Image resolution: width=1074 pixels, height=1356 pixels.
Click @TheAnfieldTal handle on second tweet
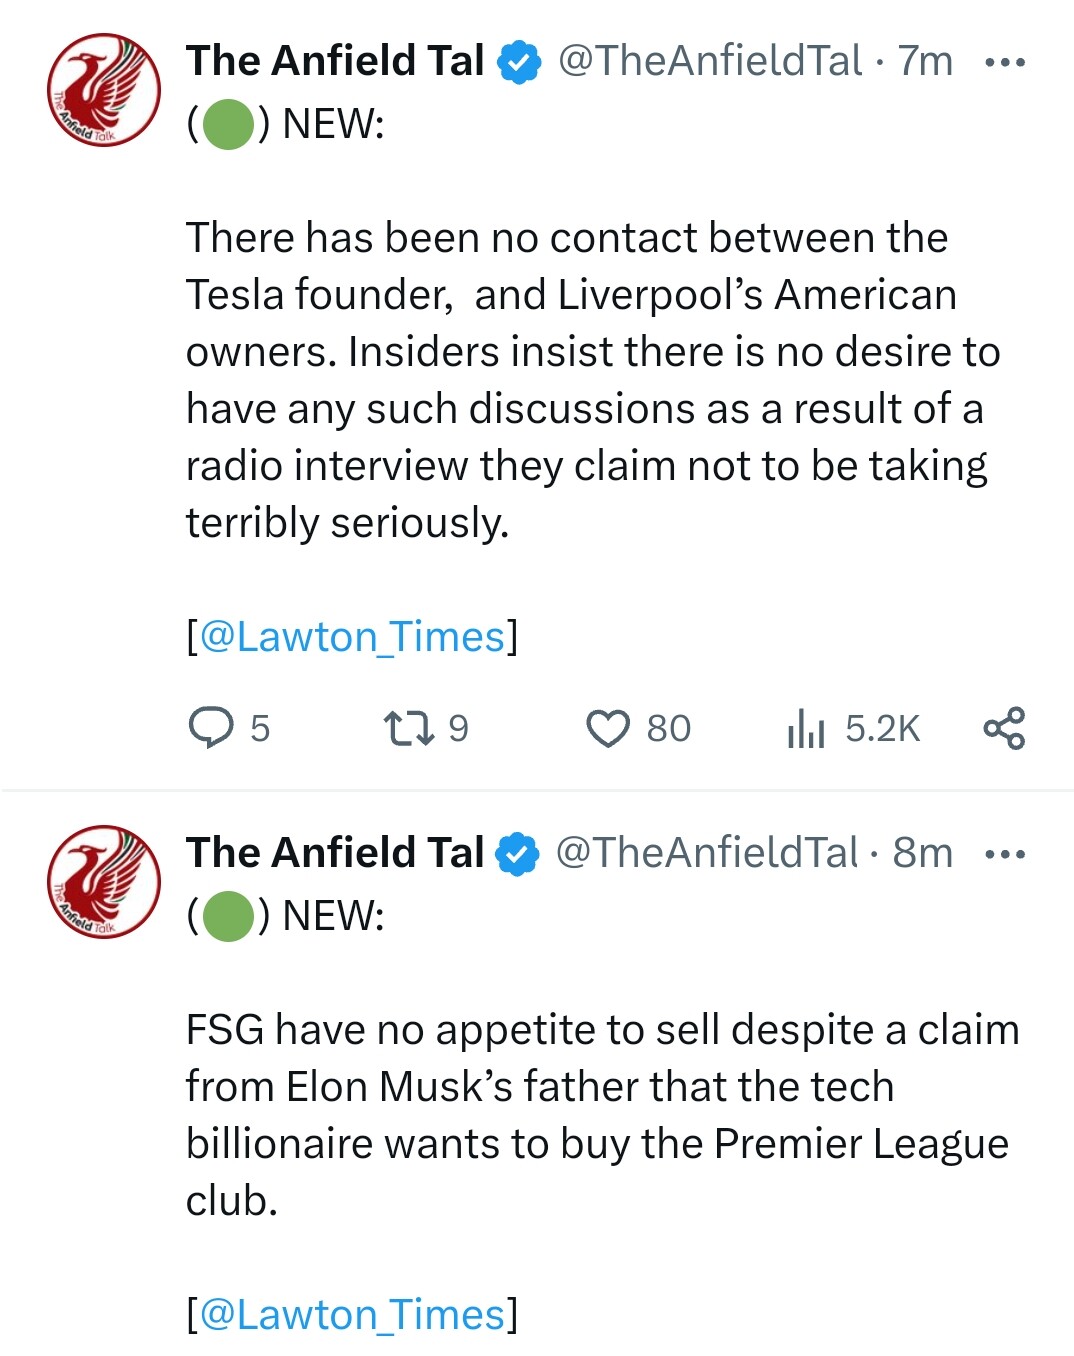pyautogui.click(x=706, y=853)
